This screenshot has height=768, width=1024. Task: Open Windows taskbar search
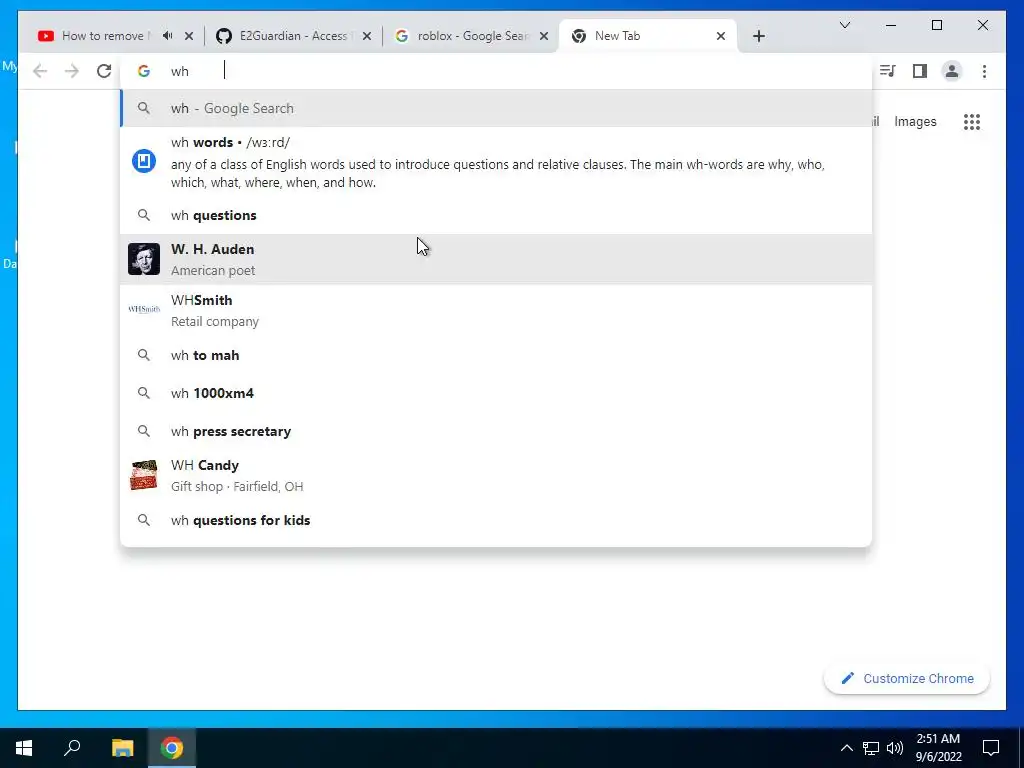72,748
